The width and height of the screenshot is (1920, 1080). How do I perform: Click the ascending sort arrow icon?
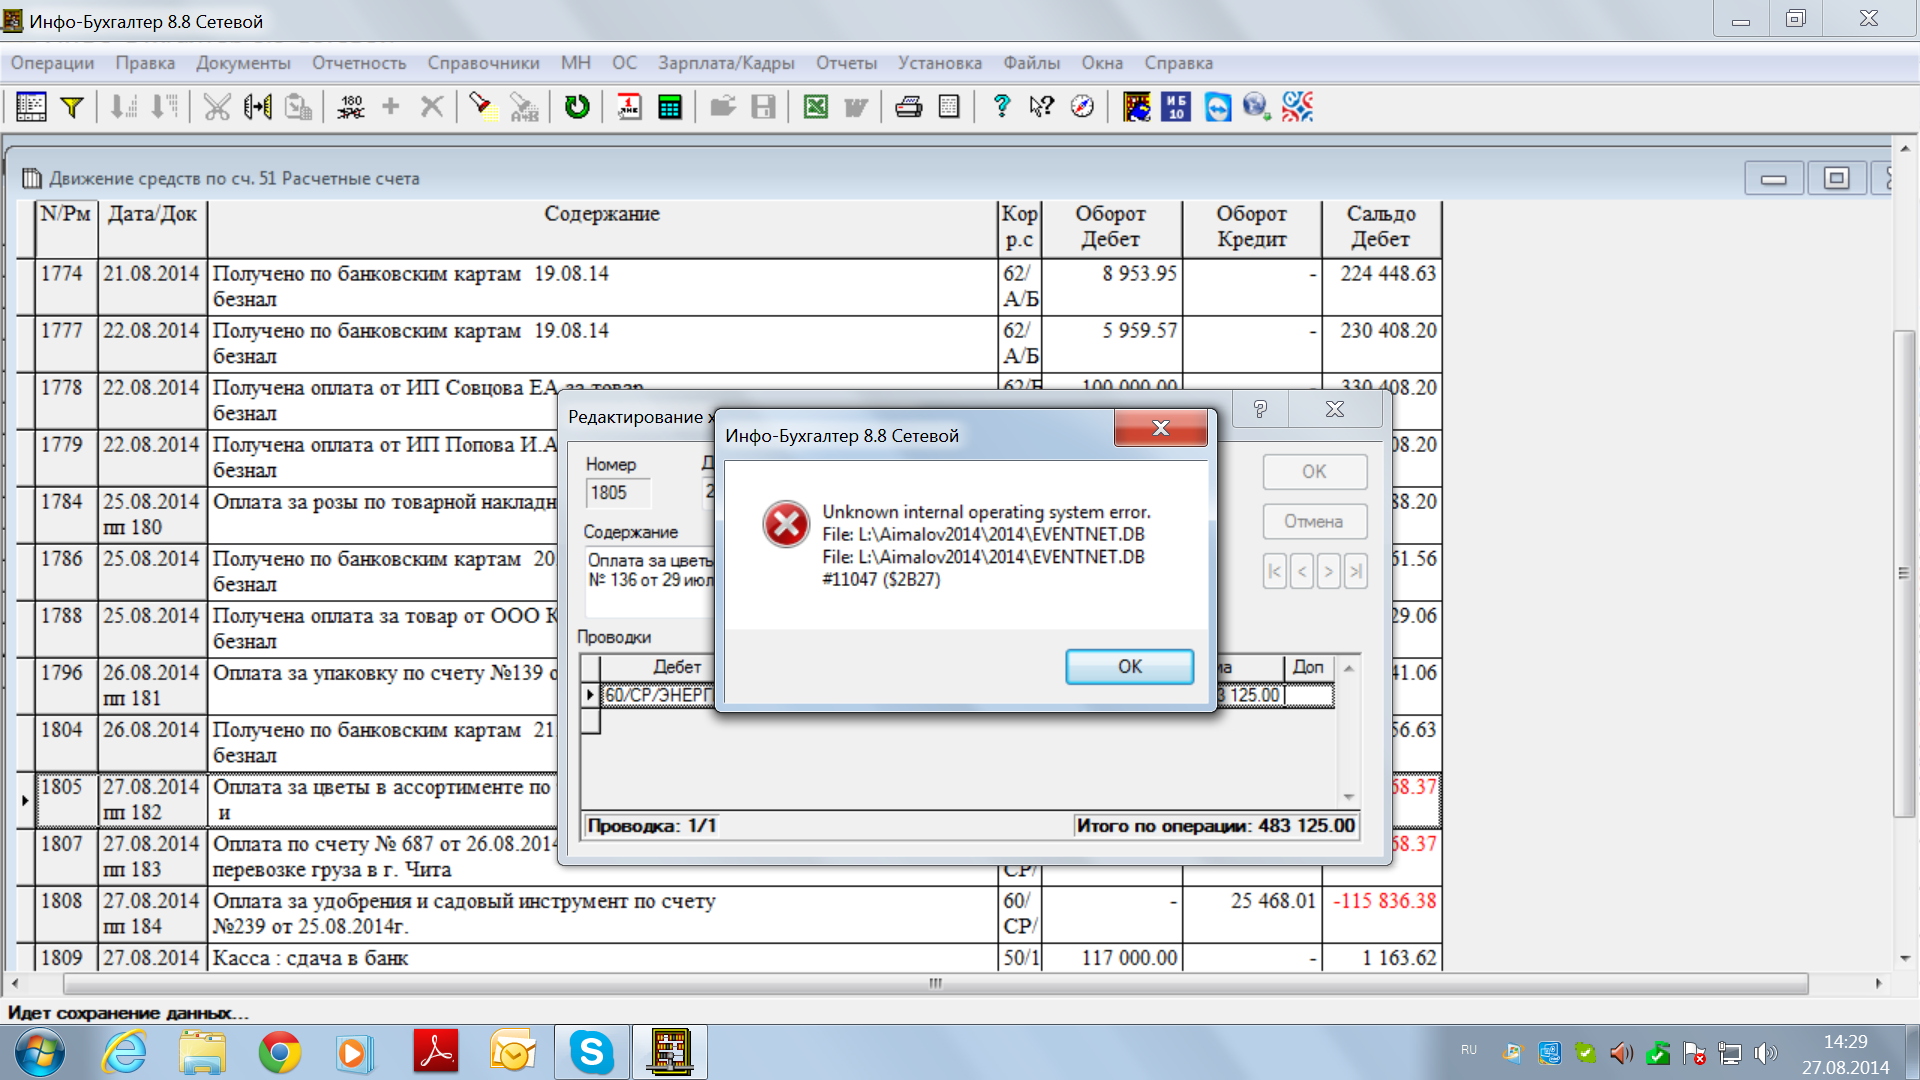(x=123, y=106)
